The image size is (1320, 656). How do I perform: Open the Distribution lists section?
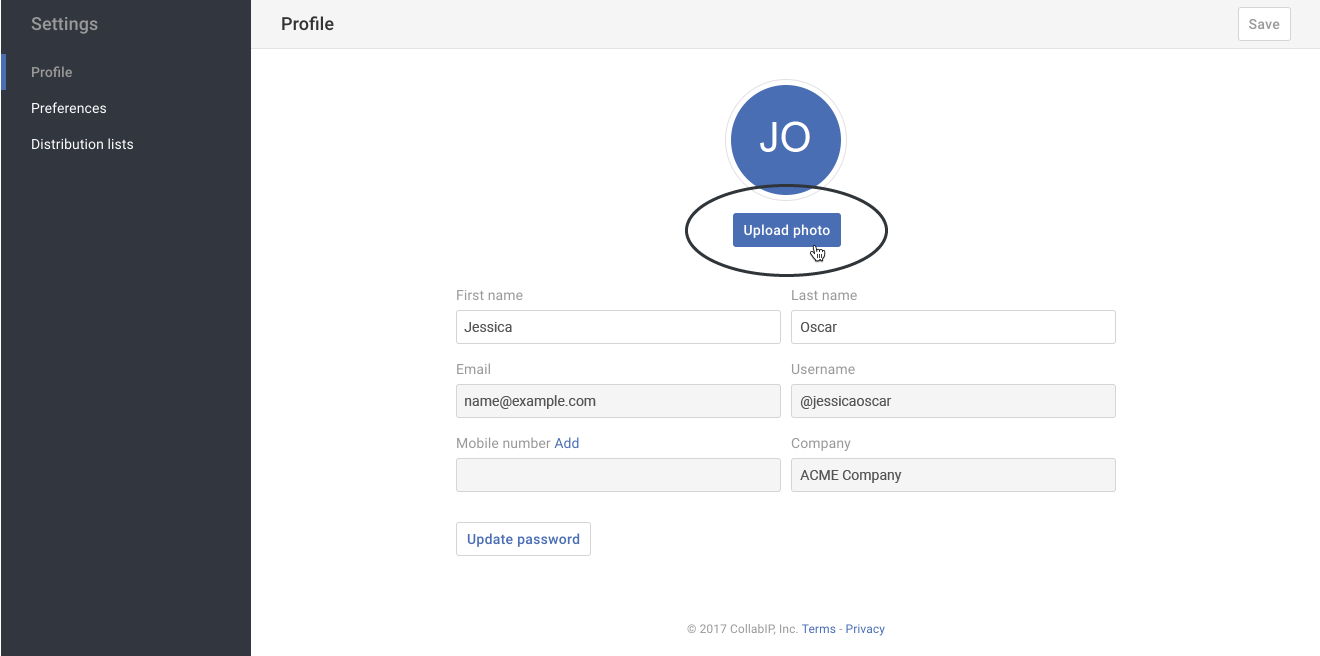click(x=82, y=144)
